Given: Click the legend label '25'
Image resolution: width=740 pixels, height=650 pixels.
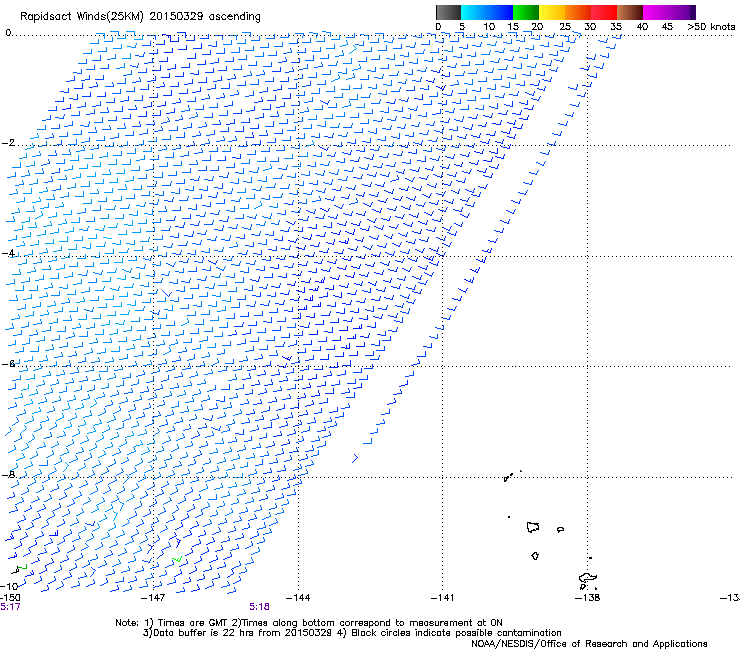Looking at the screenshot, I should [x=565, y=27].
